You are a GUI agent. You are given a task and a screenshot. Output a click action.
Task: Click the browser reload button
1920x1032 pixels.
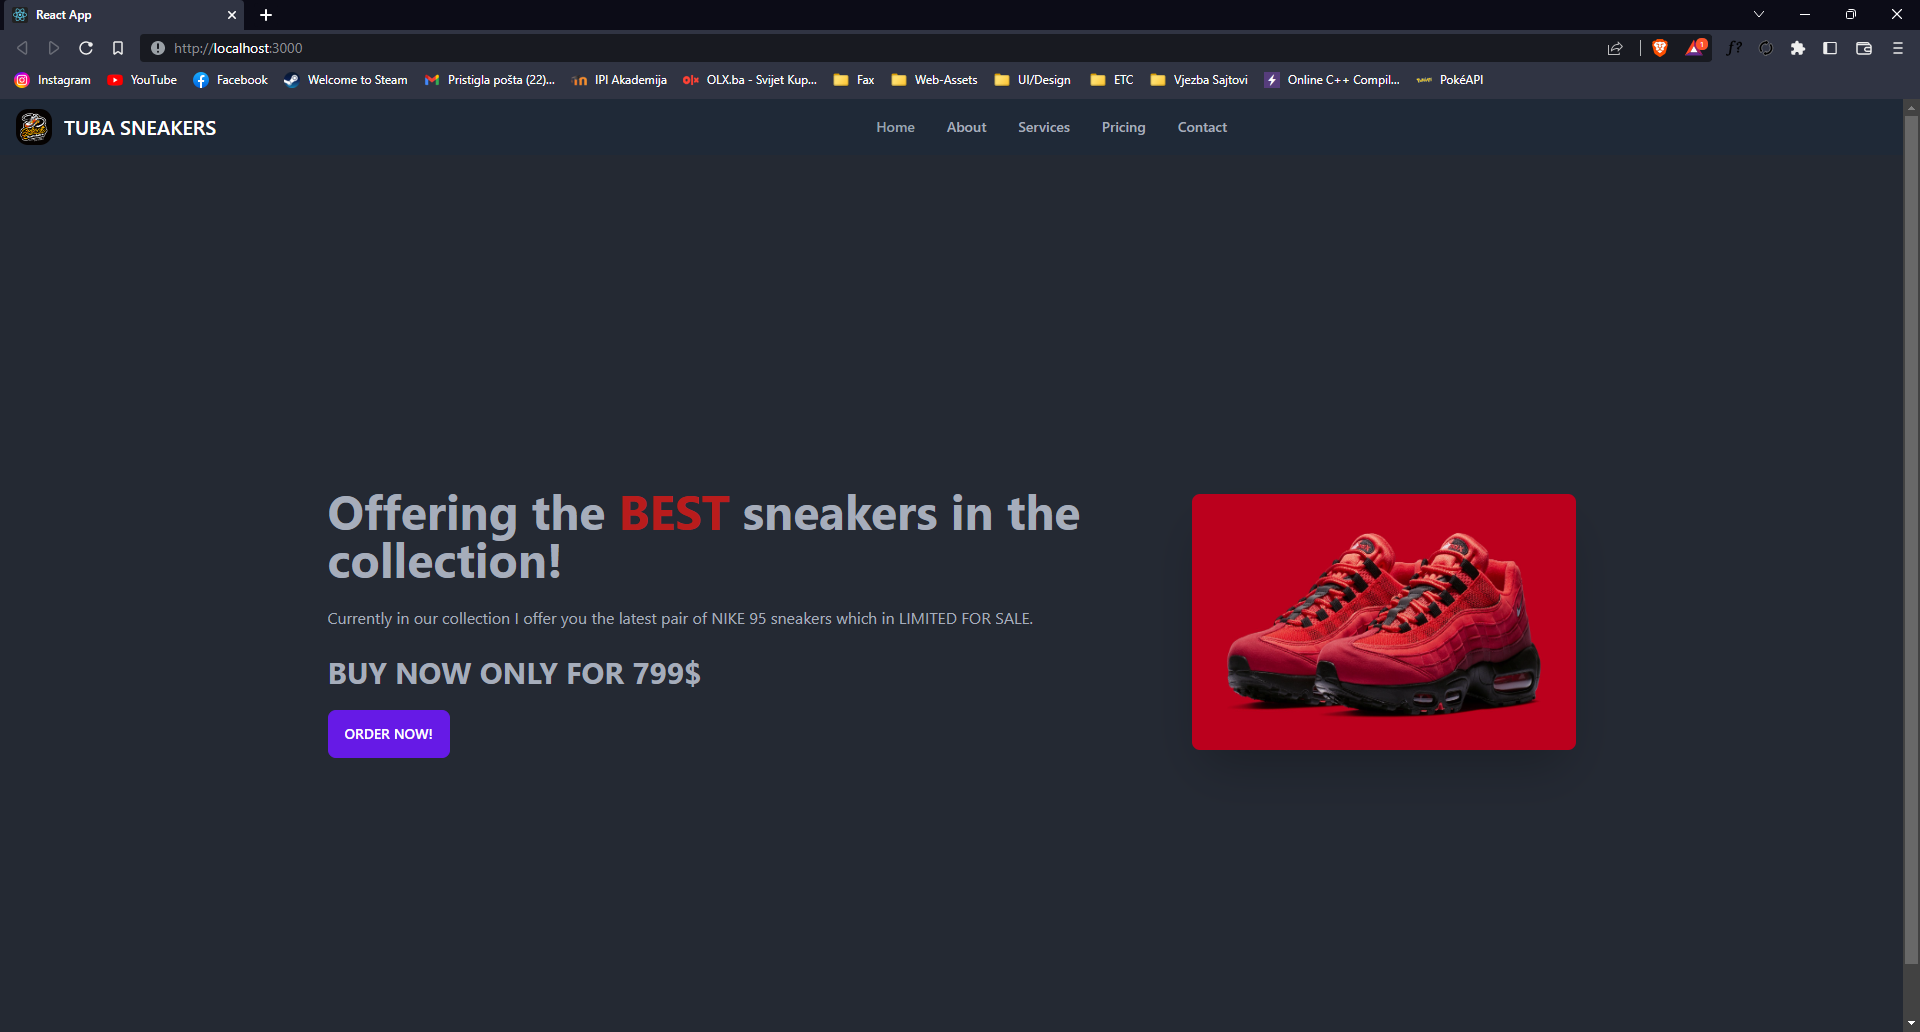pos(86,48)
